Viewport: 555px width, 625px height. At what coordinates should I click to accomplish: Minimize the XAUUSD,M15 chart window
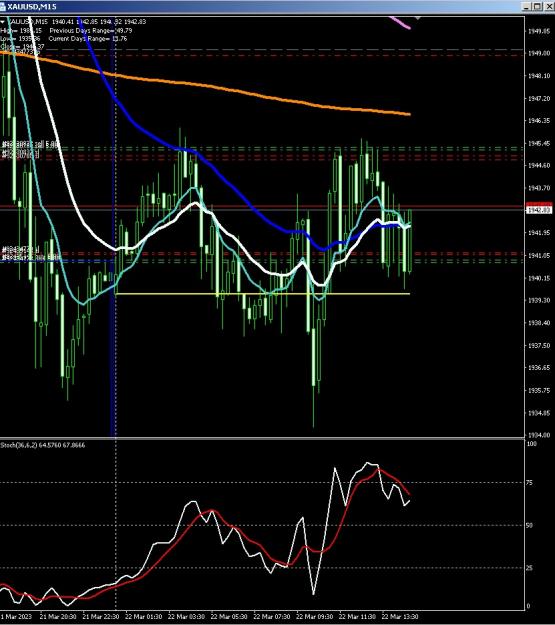pos(527,7)
